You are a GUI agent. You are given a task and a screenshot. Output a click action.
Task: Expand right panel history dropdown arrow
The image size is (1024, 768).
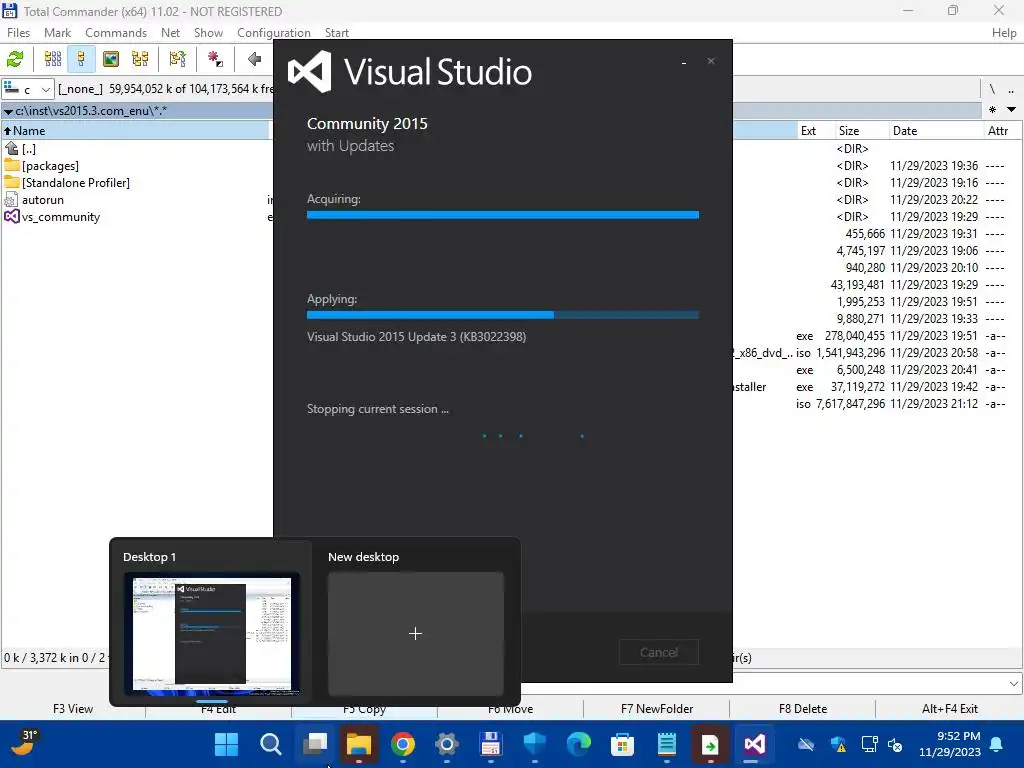click(x=1012, y=110)
